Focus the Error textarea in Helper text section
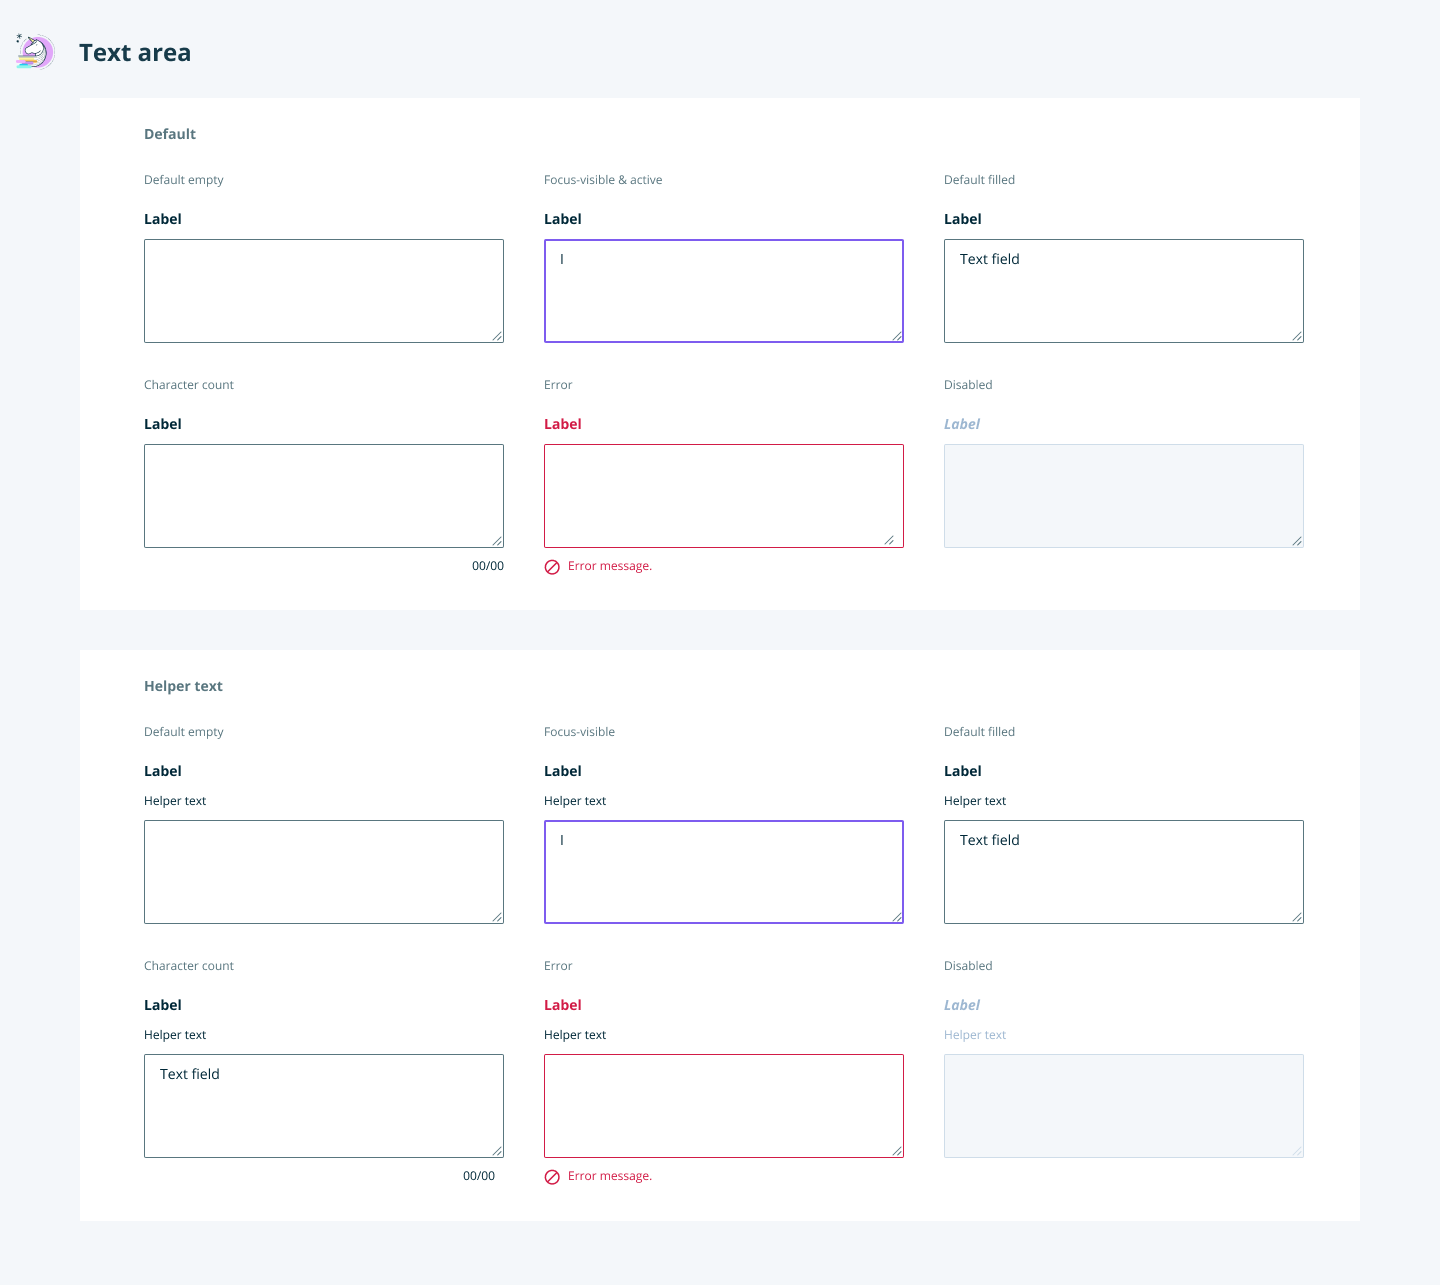The height and width of the screenshot is (1285, 1440). pyautogui.click(x=724, y=1106)
